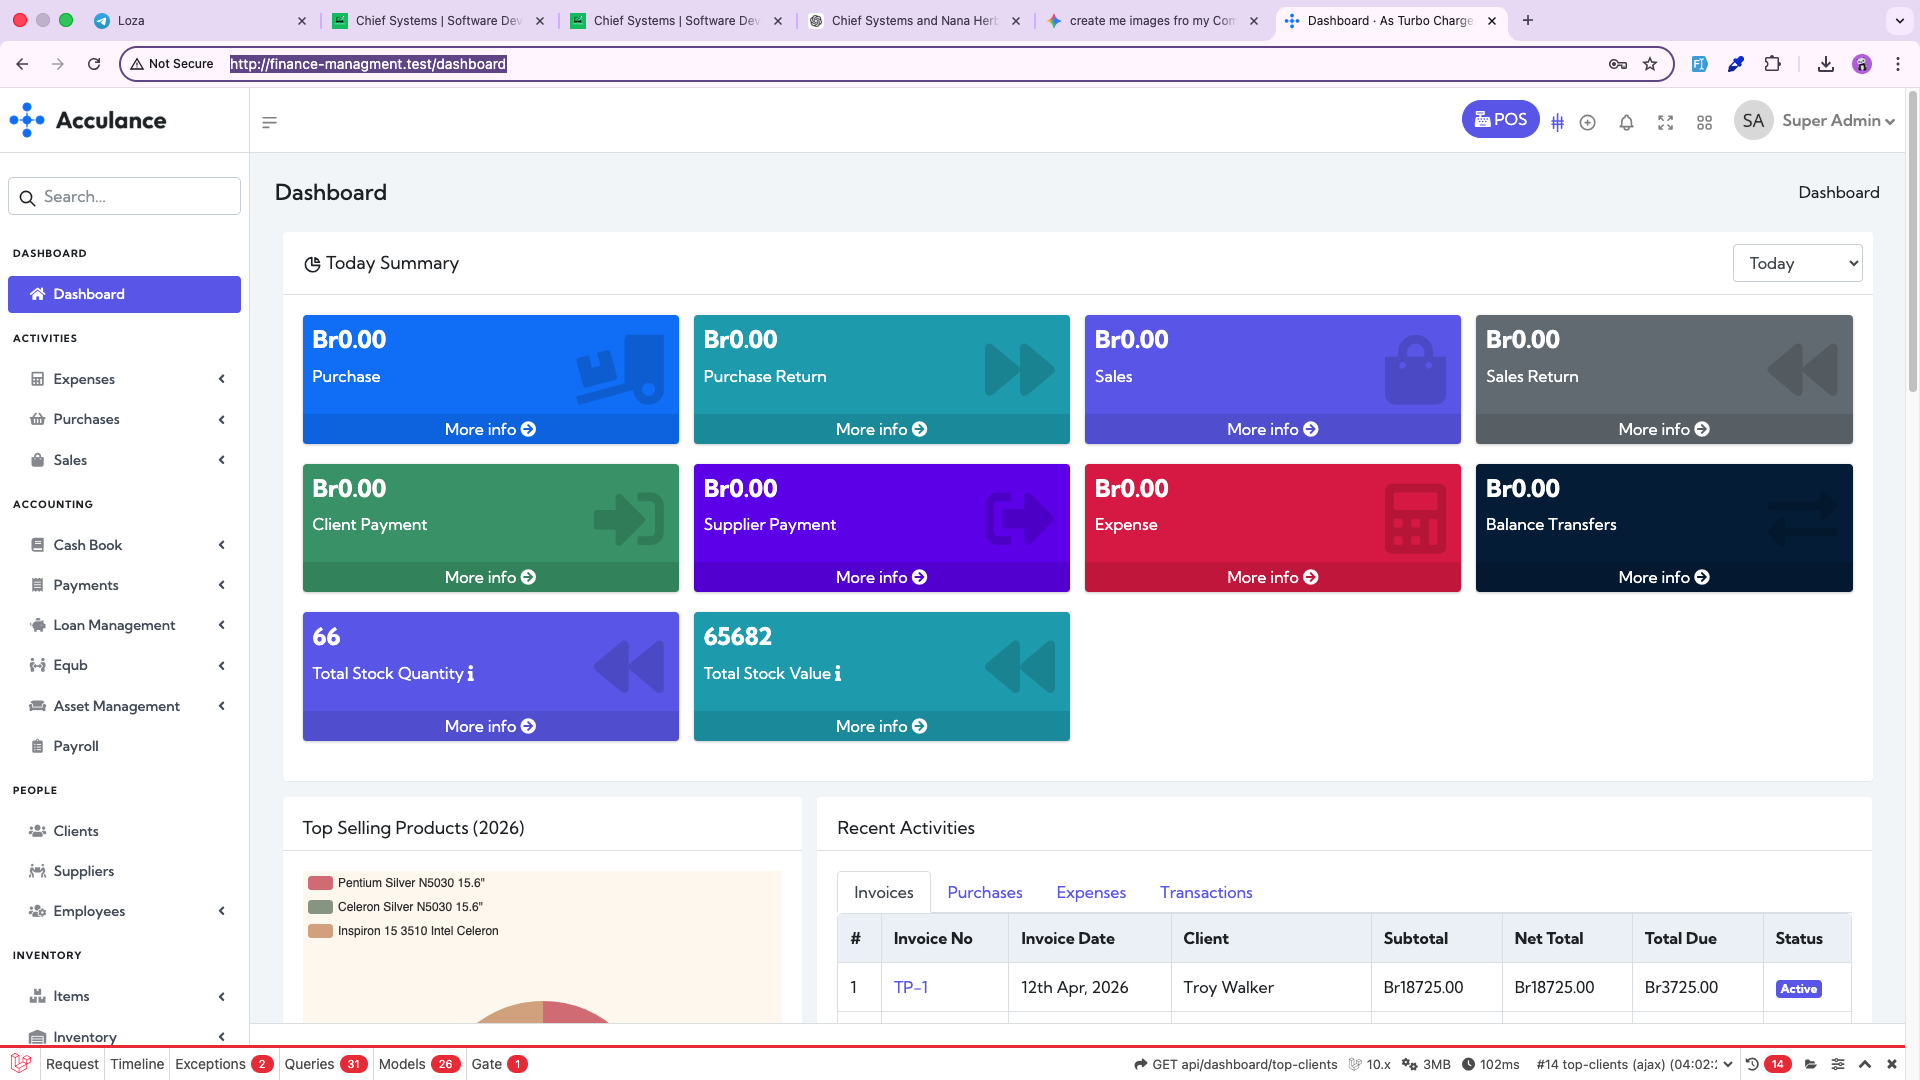Screen dimensions: 1920x1080
Task: Click Total Stock Quantity info icon
Action: tap(471, 673)
